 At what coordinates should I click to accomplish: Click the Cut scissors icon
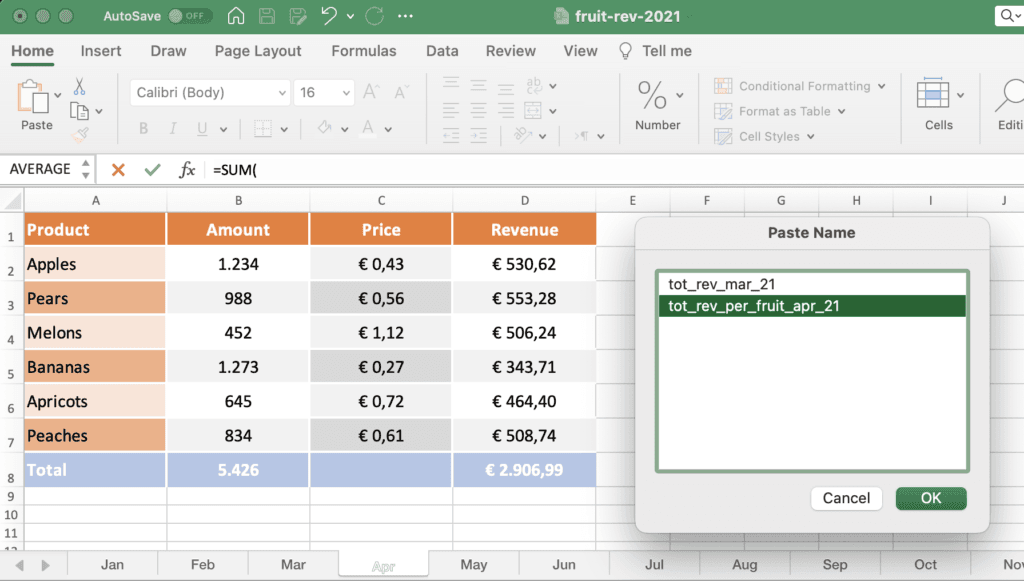point(80,87)
